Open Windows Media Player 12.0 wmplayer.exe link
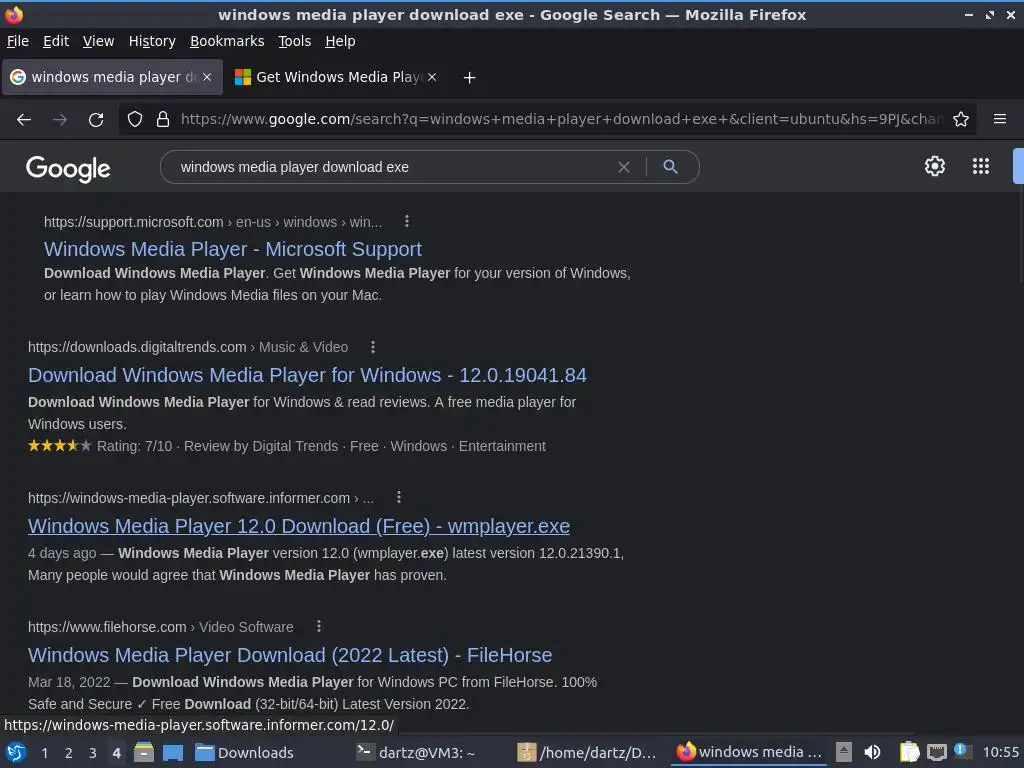Image resolution: width=1024 pixels, height=768 pixels. pyautogui.click(x=299, y=526)
